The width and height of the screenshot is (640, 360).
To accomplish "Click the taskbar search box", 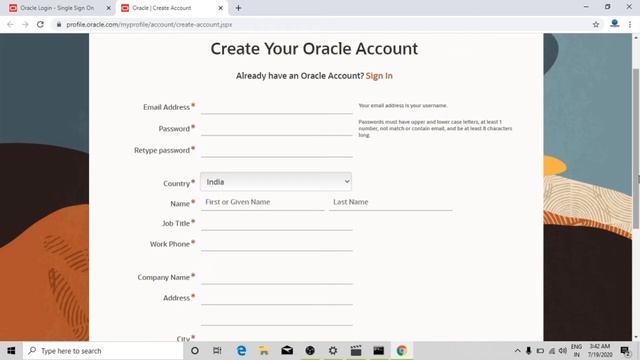I will [x=103, y=351].
